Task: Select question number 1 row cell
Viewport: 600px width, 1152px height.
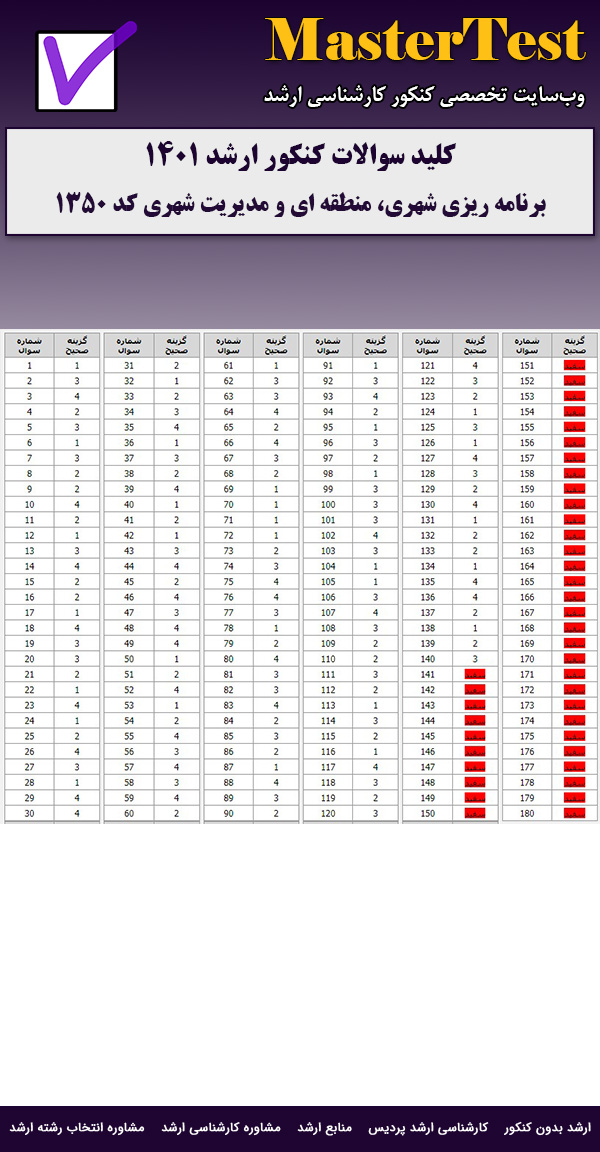Action: (29, 366)
